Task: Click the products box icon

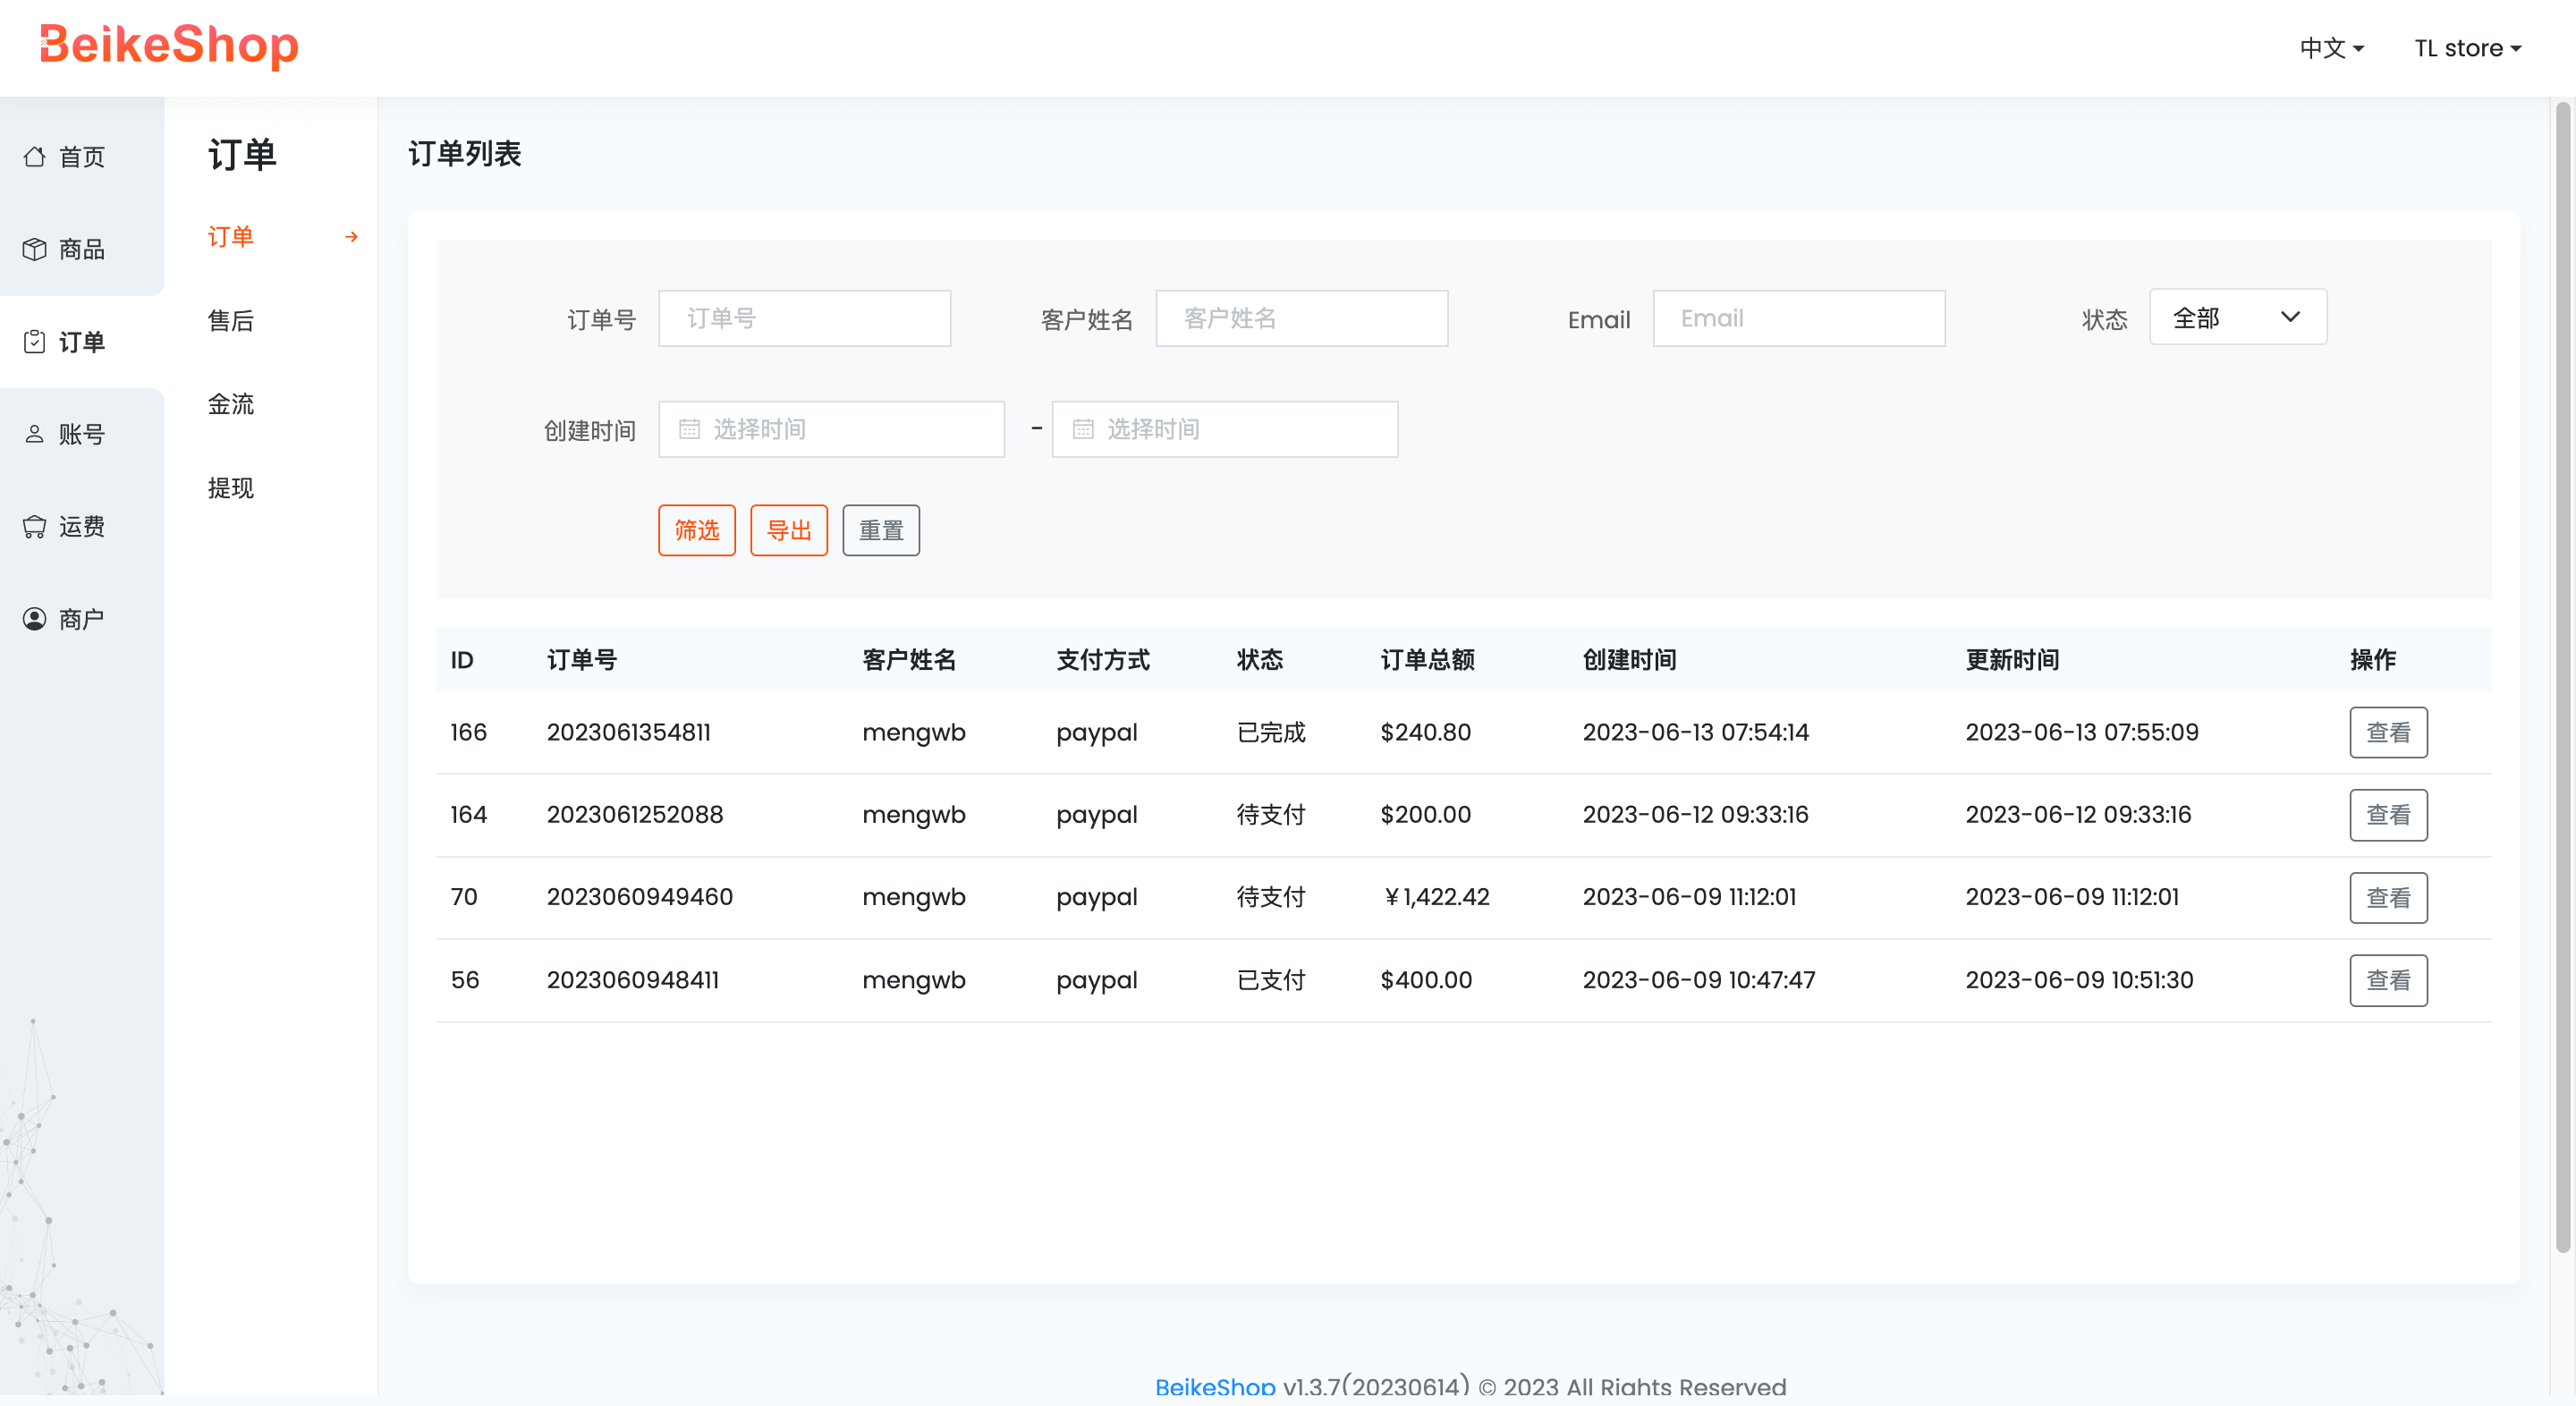Action: click(34, 249)
